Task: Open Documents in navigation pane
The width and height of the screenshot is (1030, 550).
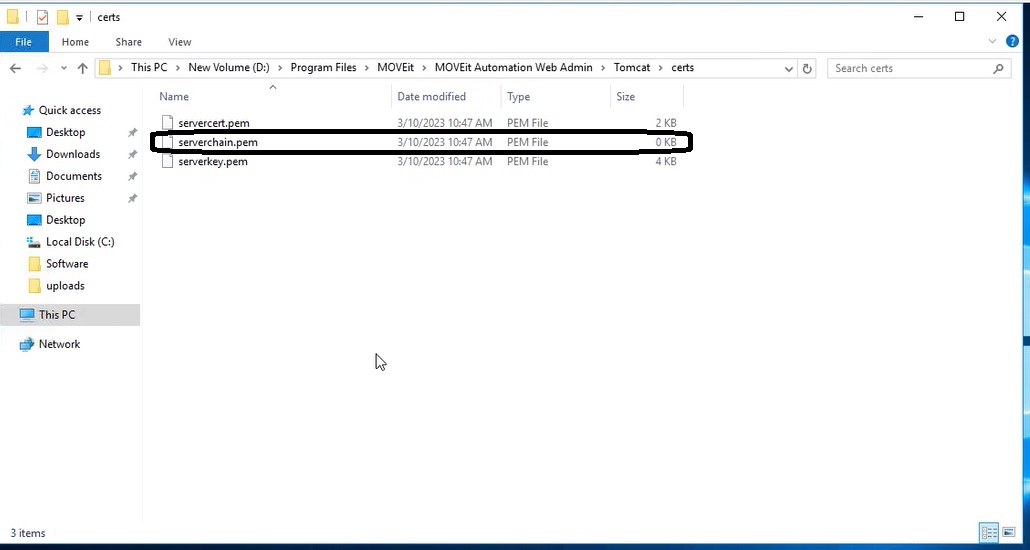Action: click(74, 176)
